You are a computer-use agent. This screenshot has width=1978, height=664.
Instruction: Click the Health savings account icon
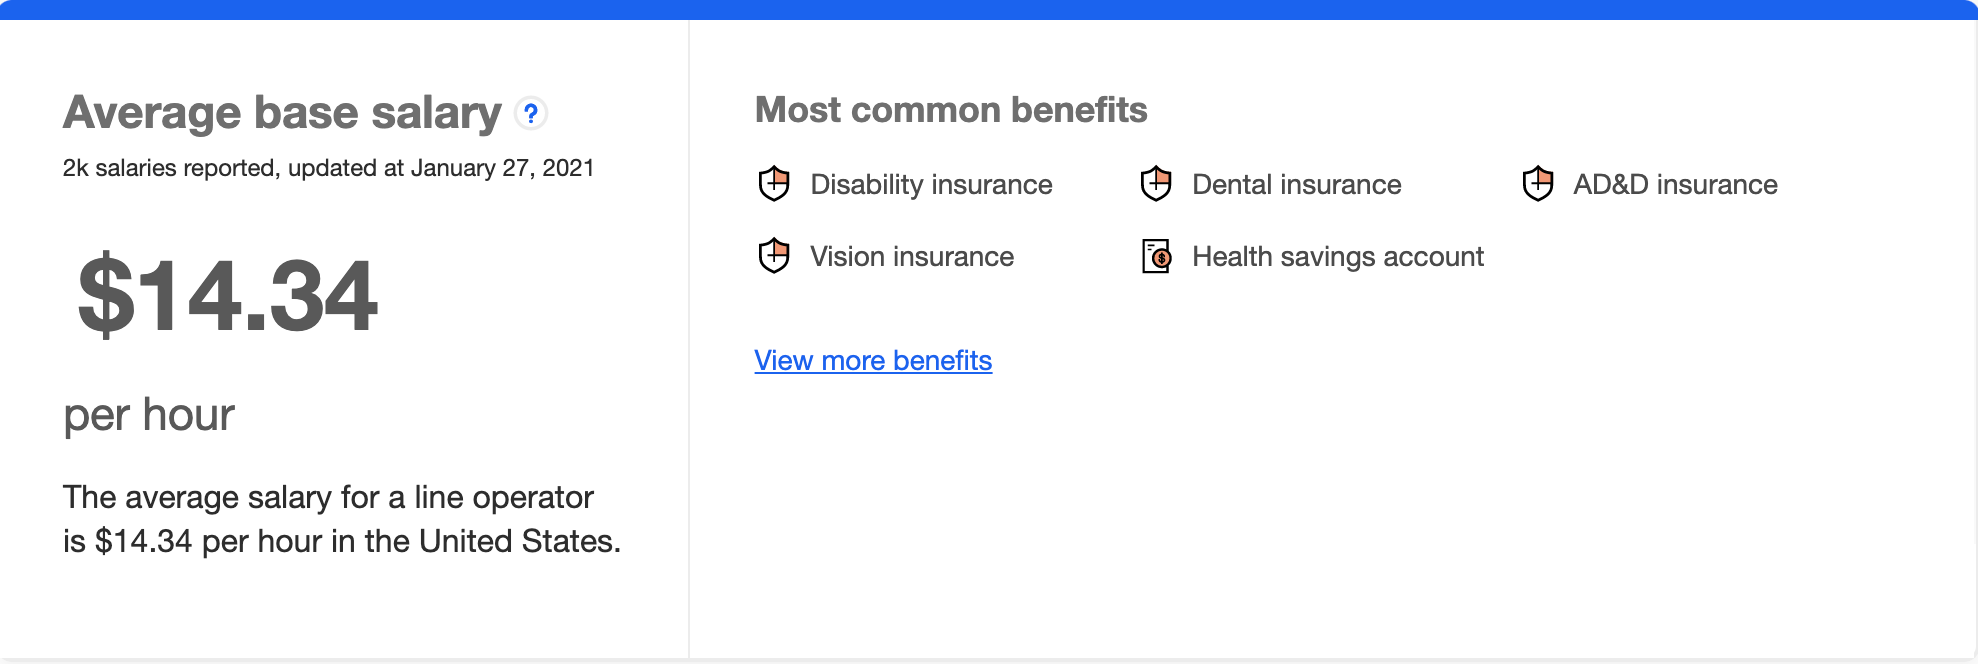click(x=1156, y=256)
